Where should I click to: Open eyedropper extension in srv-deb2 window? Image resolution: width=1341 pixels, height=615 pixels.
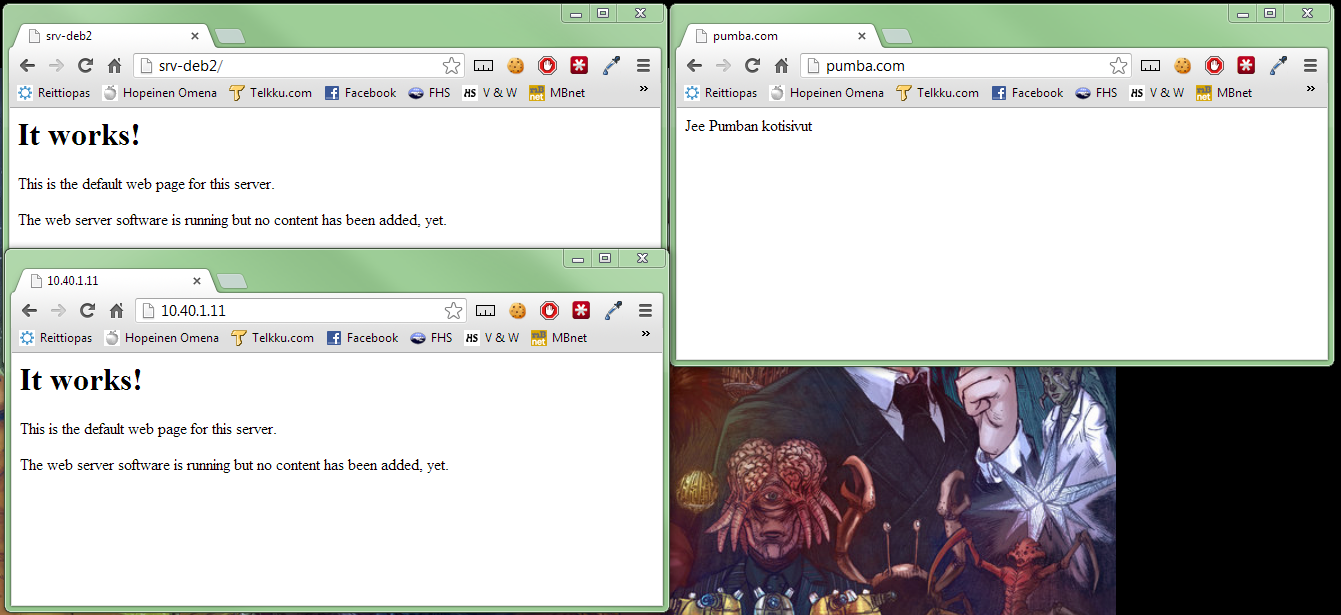611,66
